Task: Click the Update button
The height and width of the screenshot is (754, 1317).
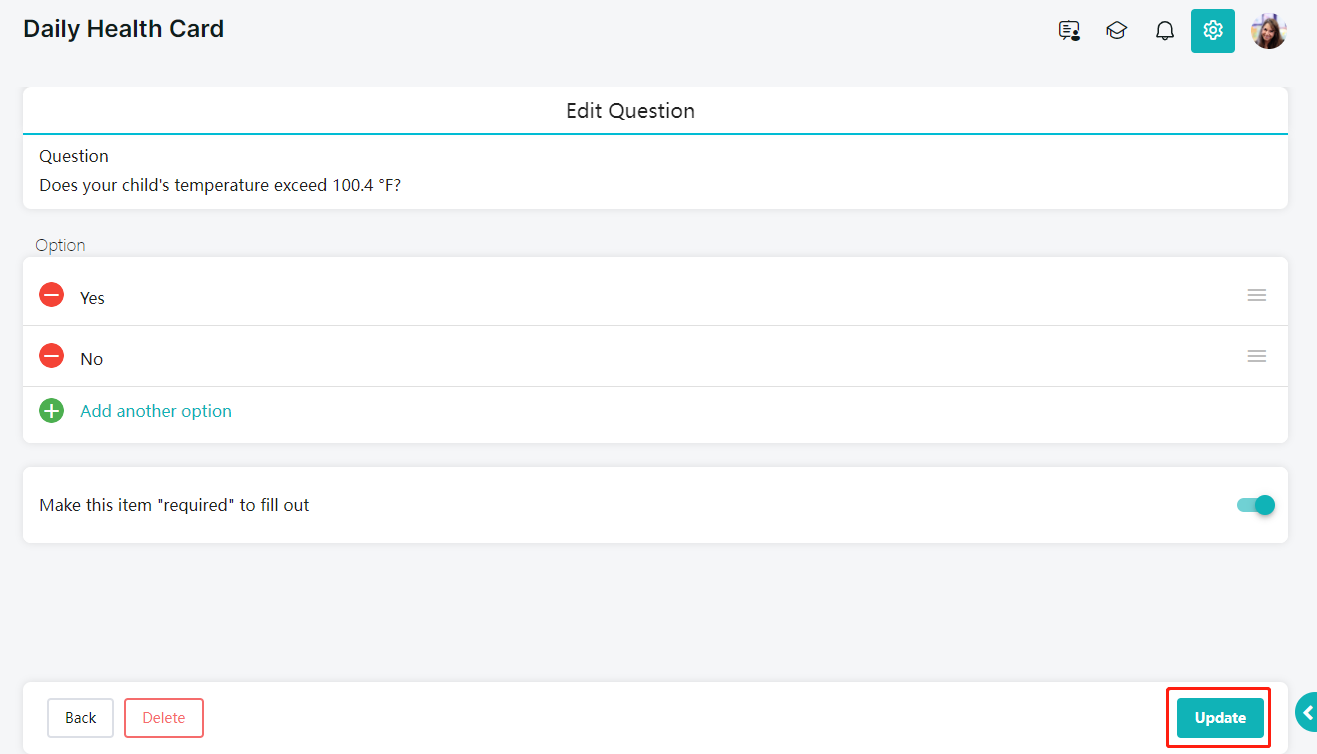Action: click(1220, 718)
